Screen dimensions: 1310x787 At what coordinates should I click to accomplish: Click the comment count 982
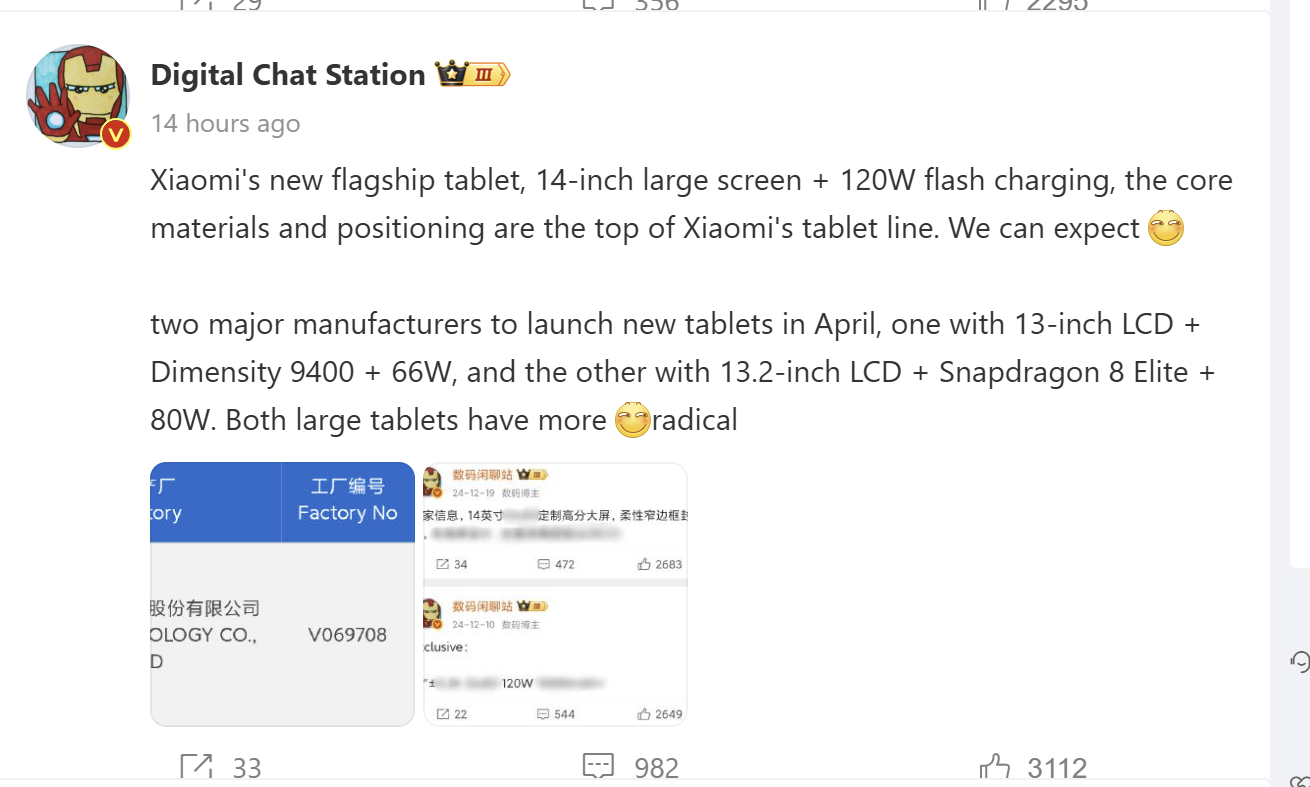[x=657, y=768]
